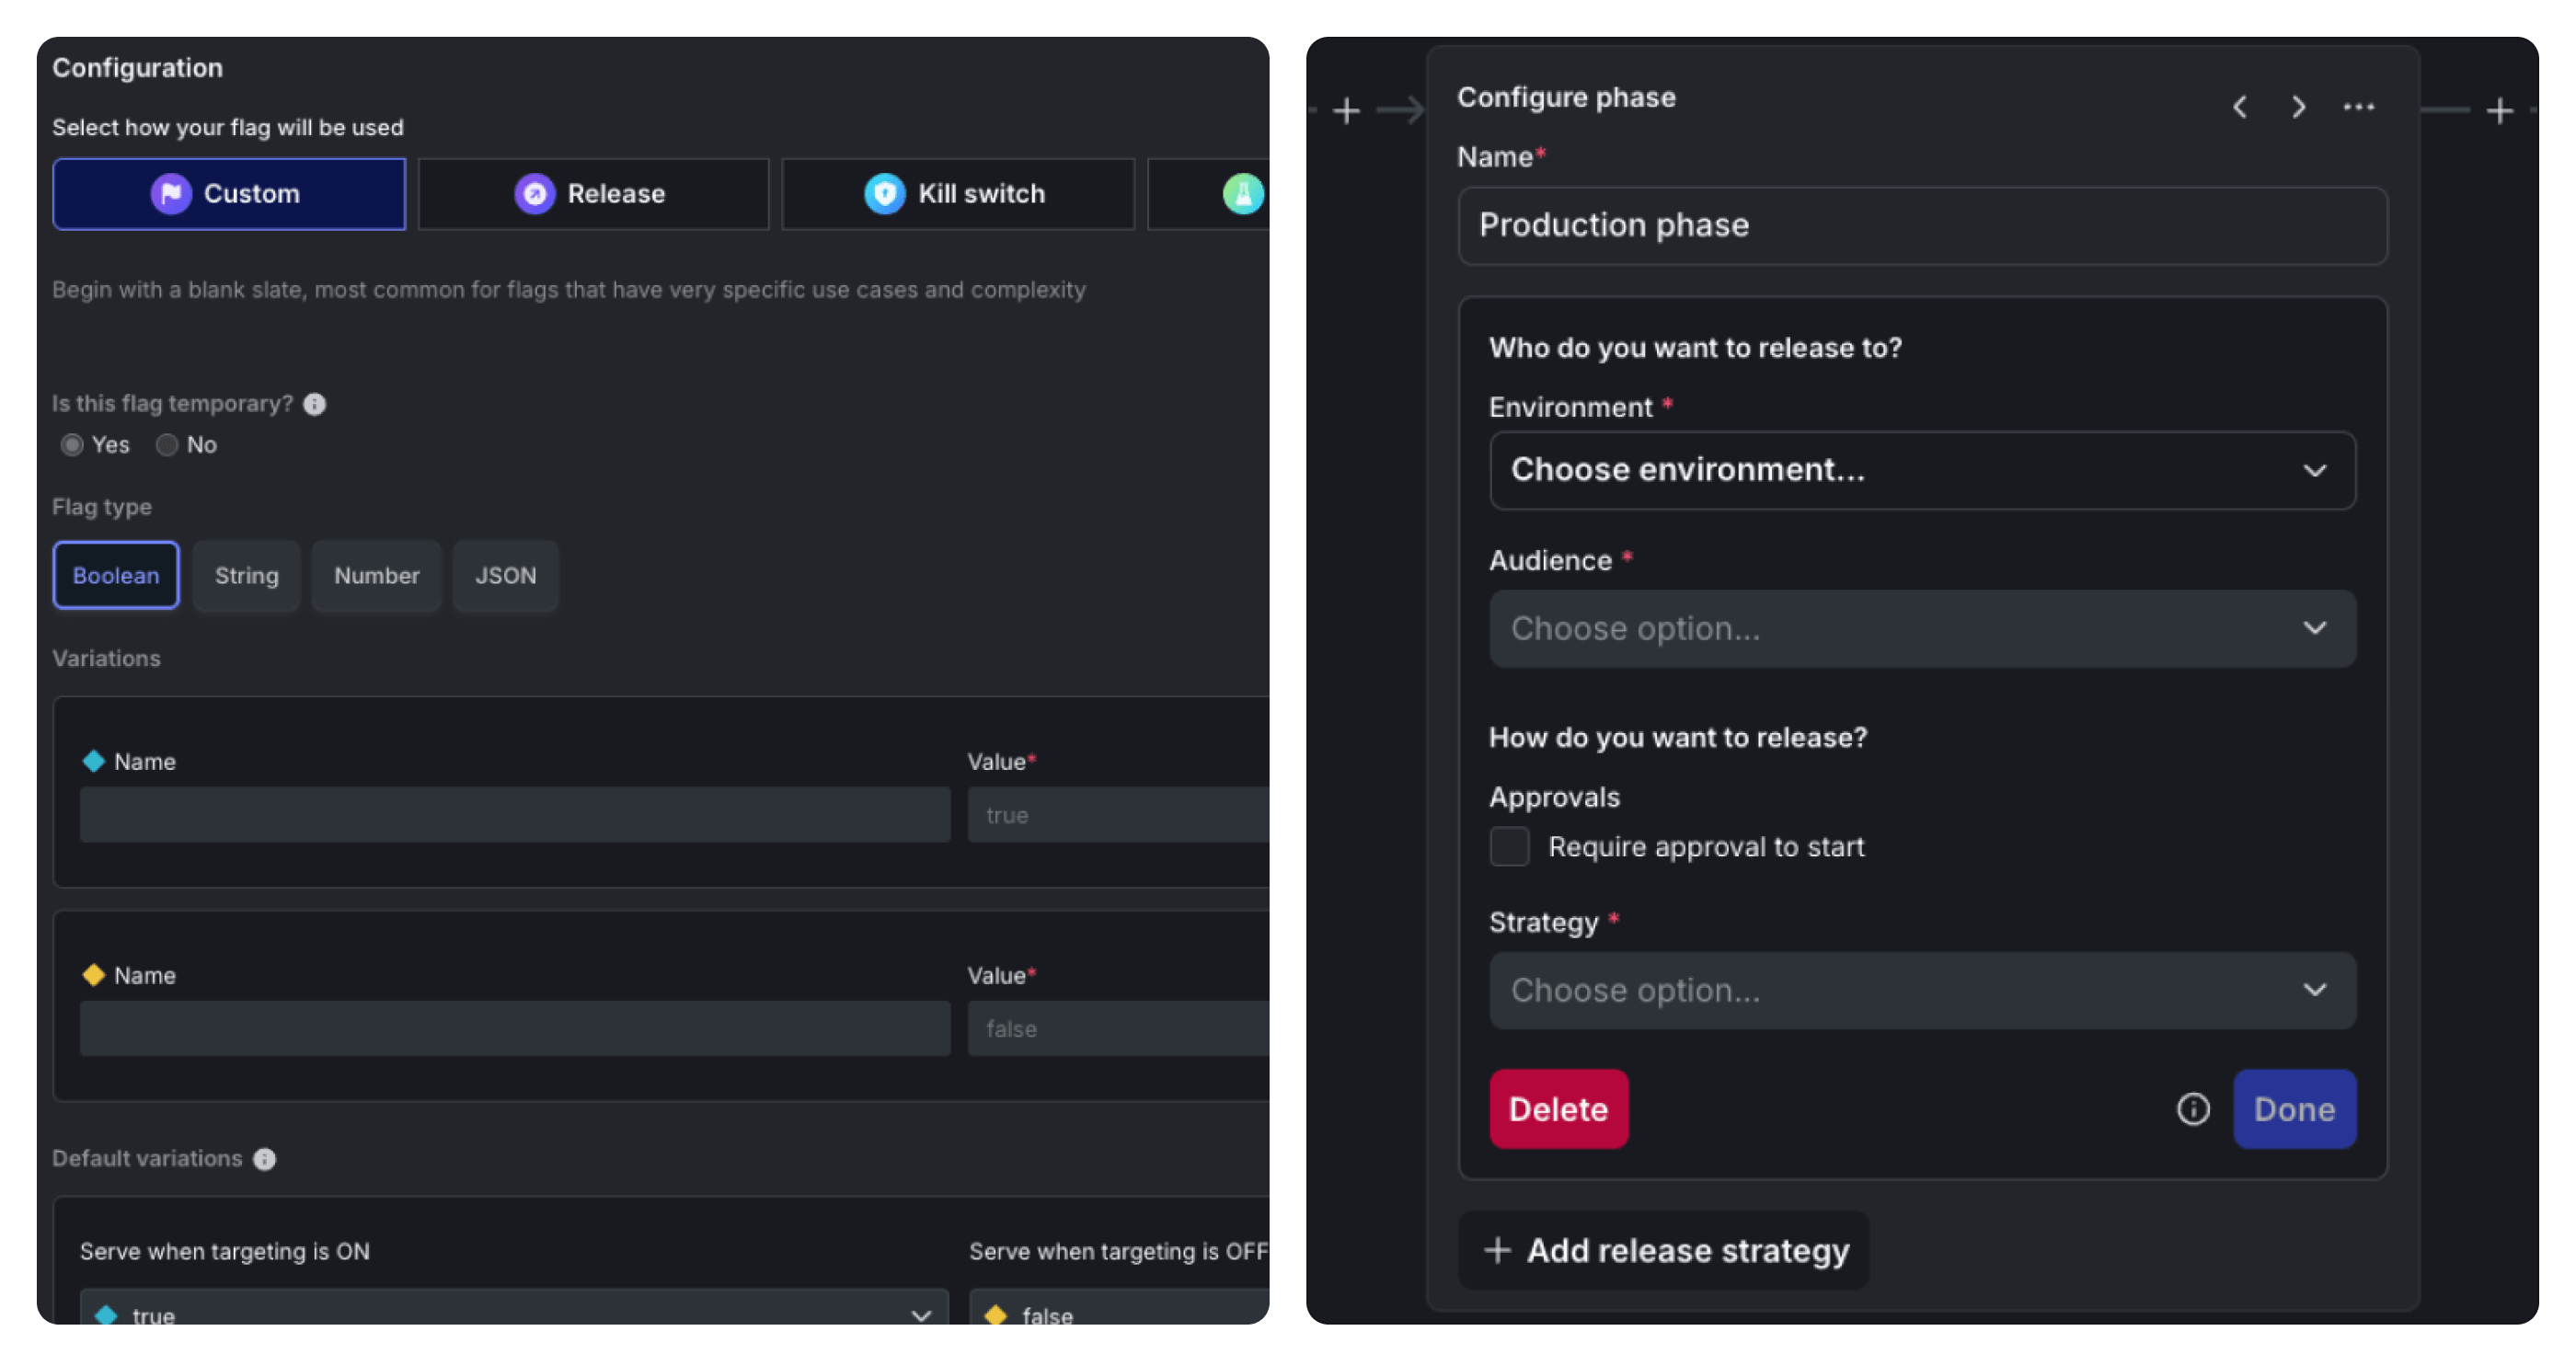Click Add release strategy
2576x1354 pixels.
click(x=1665, y=1250)
